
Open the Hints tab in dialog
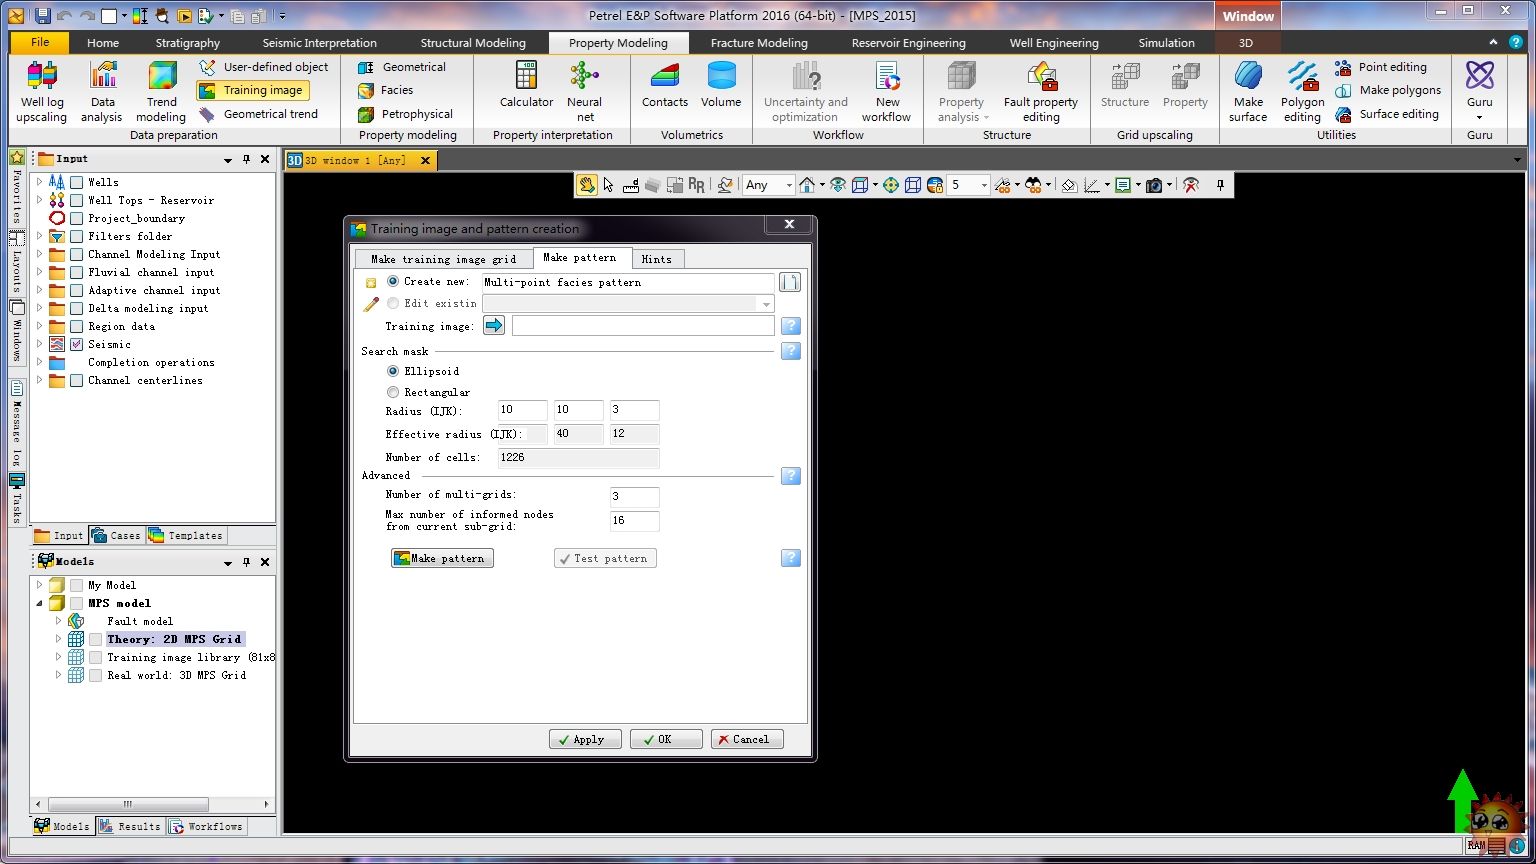(657, 259)
